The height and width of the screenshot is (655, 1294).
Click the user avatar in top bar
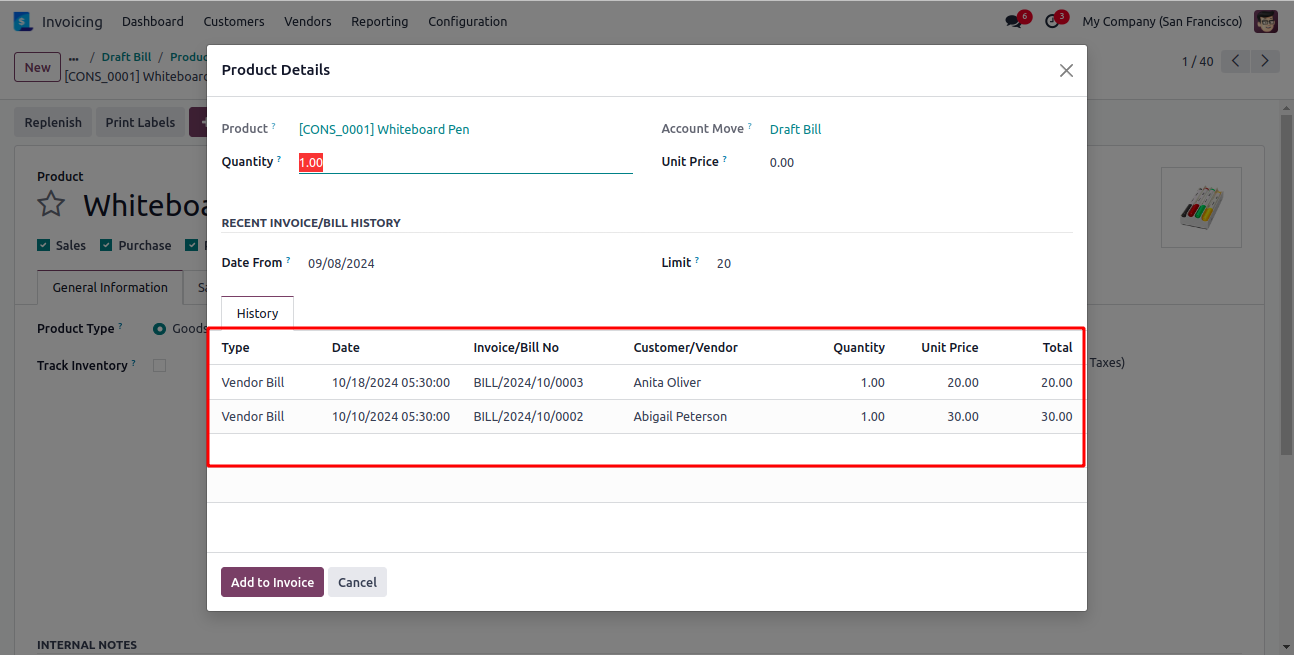pyautogui.click(x=1265, y=21)
